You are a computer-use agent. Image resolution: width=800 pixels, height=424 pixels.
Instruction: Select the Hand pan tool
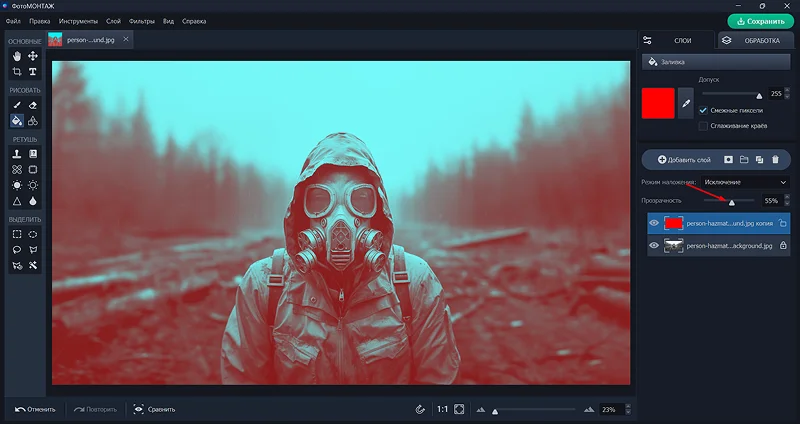click(x=17, y=56)
